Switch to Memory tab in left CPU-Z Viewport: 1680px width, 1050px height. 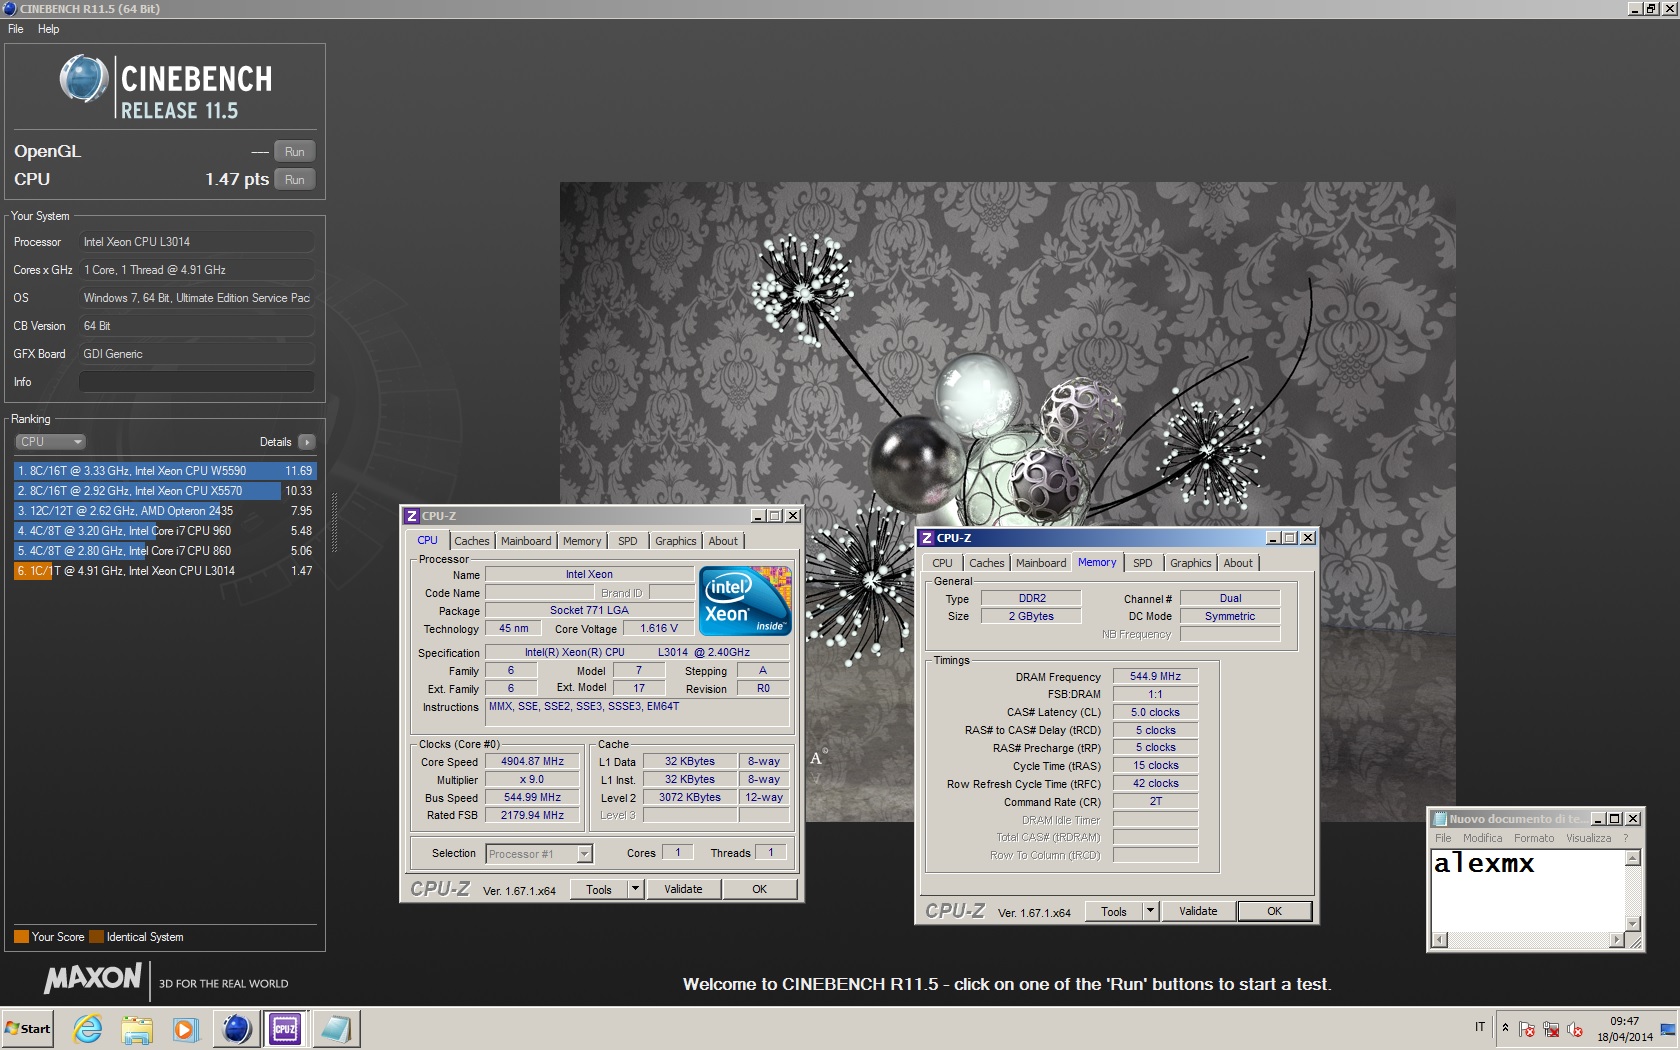pyautogui.click(x=582, y=541)
